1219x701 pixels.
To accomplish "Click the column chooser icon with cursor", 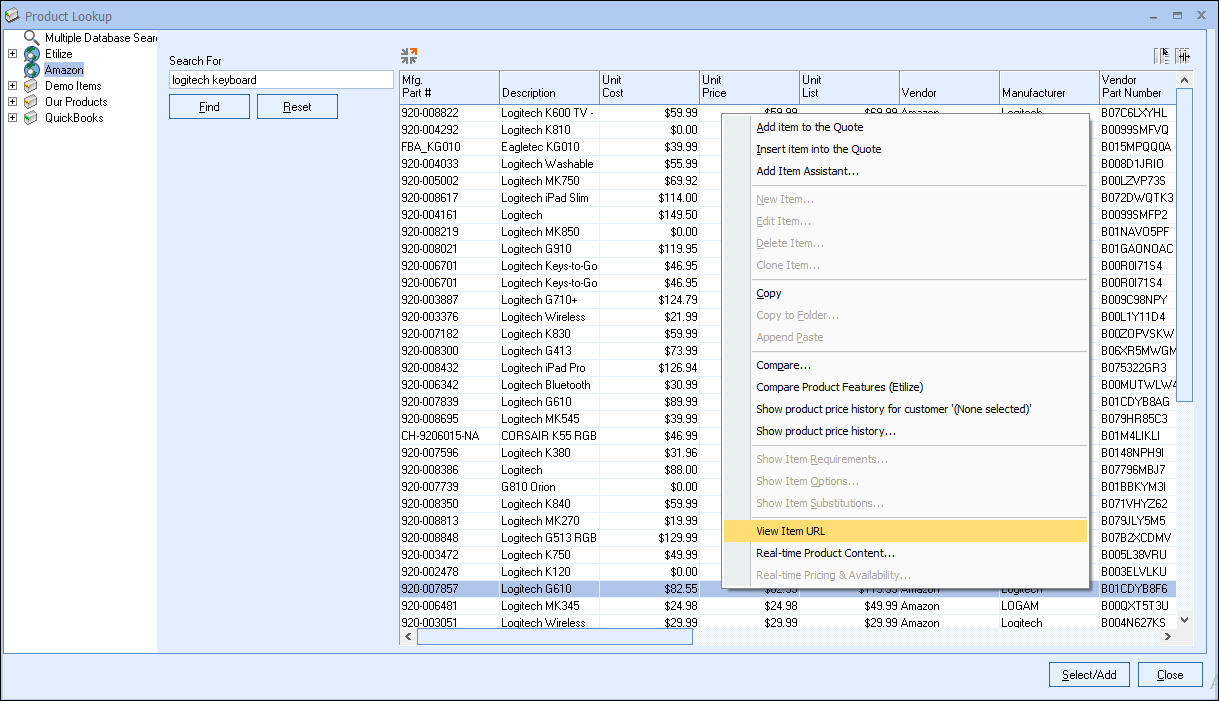I will click(1162, 56).
